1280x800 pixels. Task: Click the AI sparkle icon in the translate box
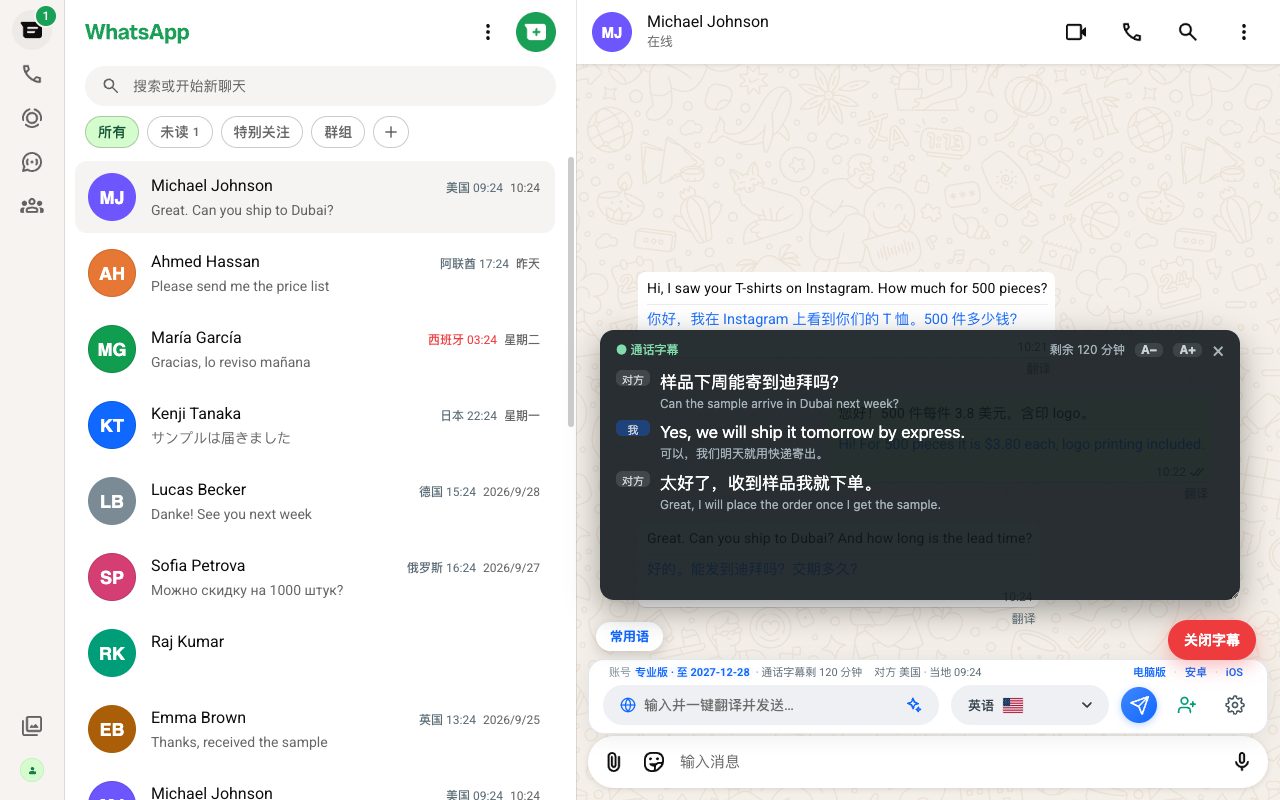click(914, 705)
